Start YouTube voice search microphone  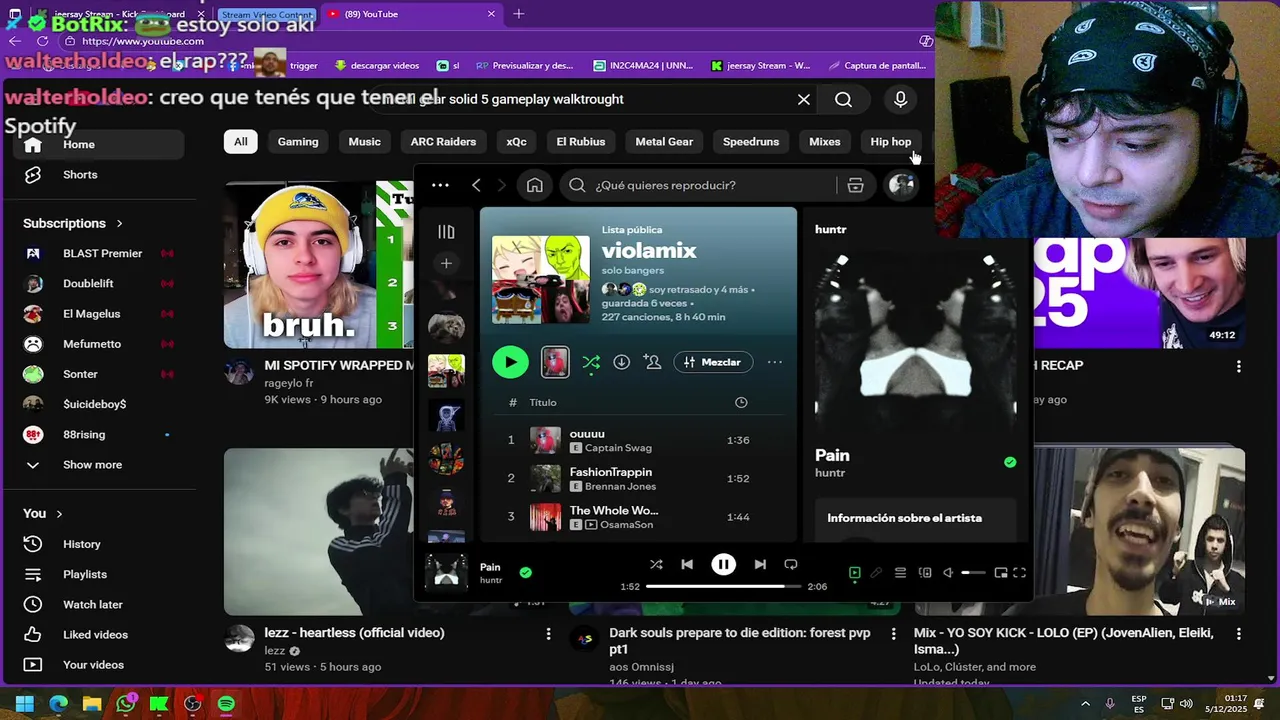(x=901, y=99)
